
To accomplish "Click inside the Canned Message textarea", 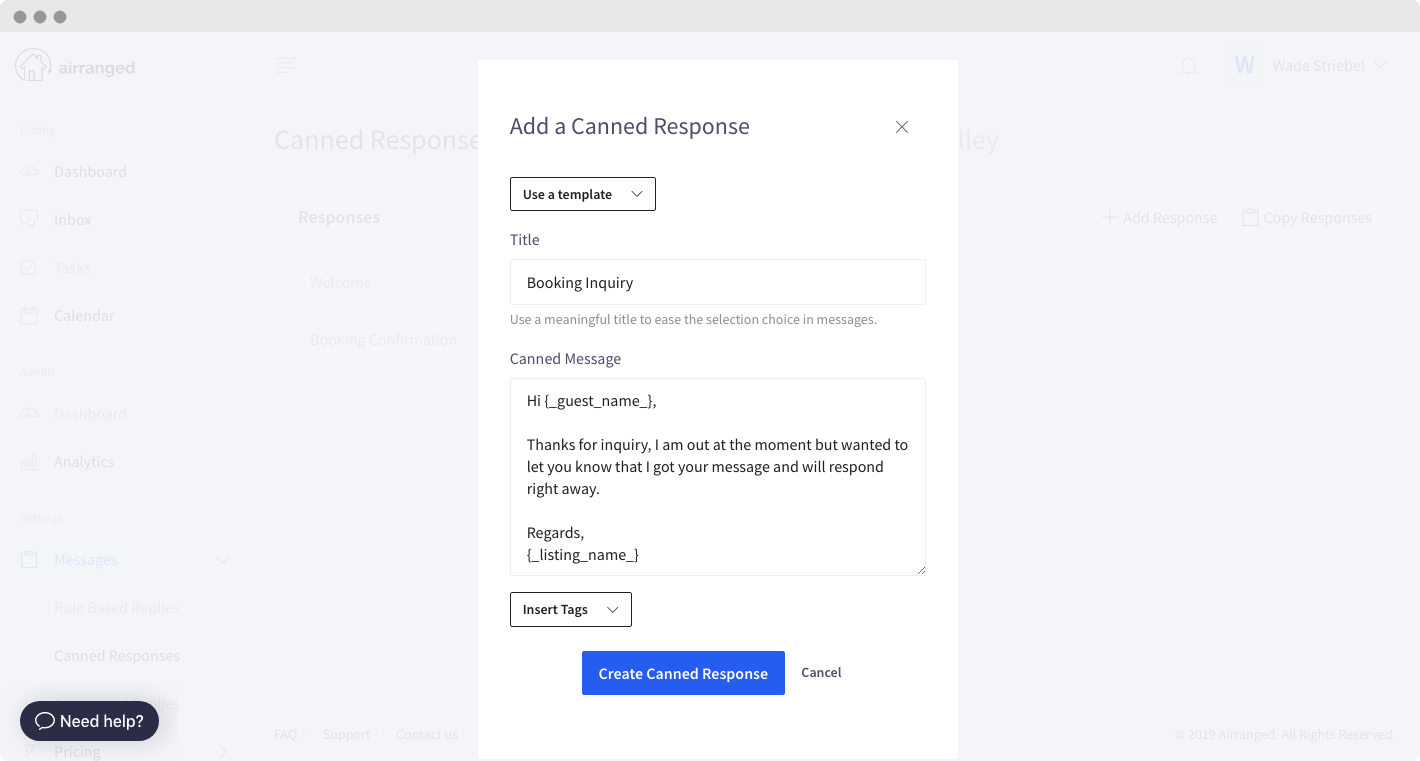I will [717, 476].
